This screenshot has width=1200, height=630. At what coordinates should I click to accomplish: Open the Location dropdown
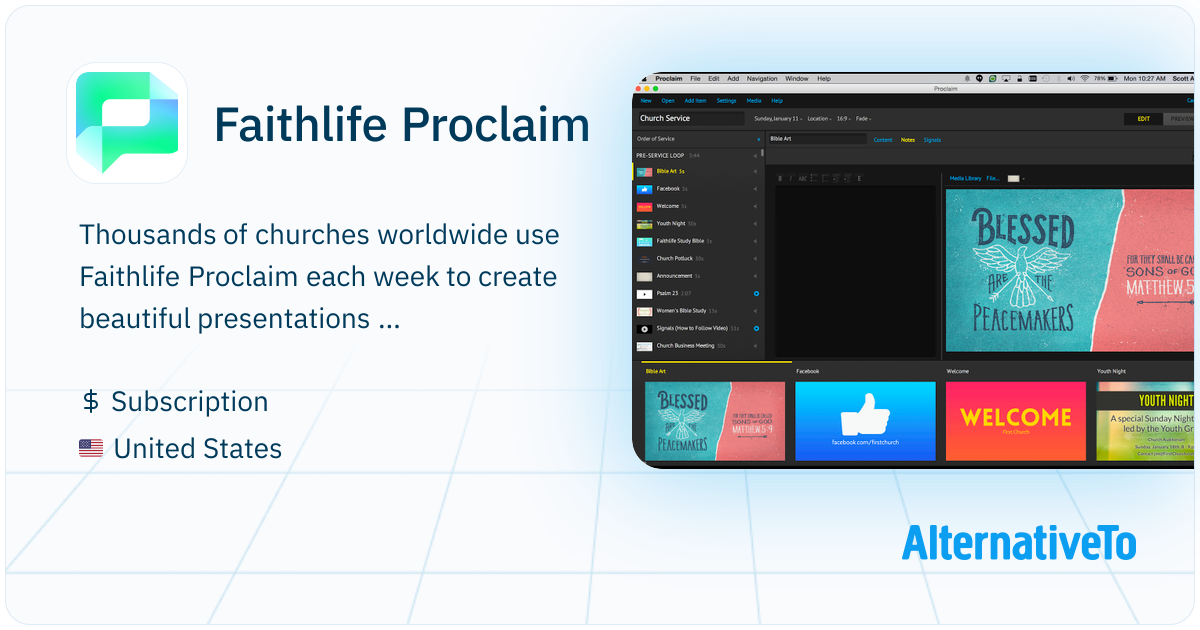[820, 119]
